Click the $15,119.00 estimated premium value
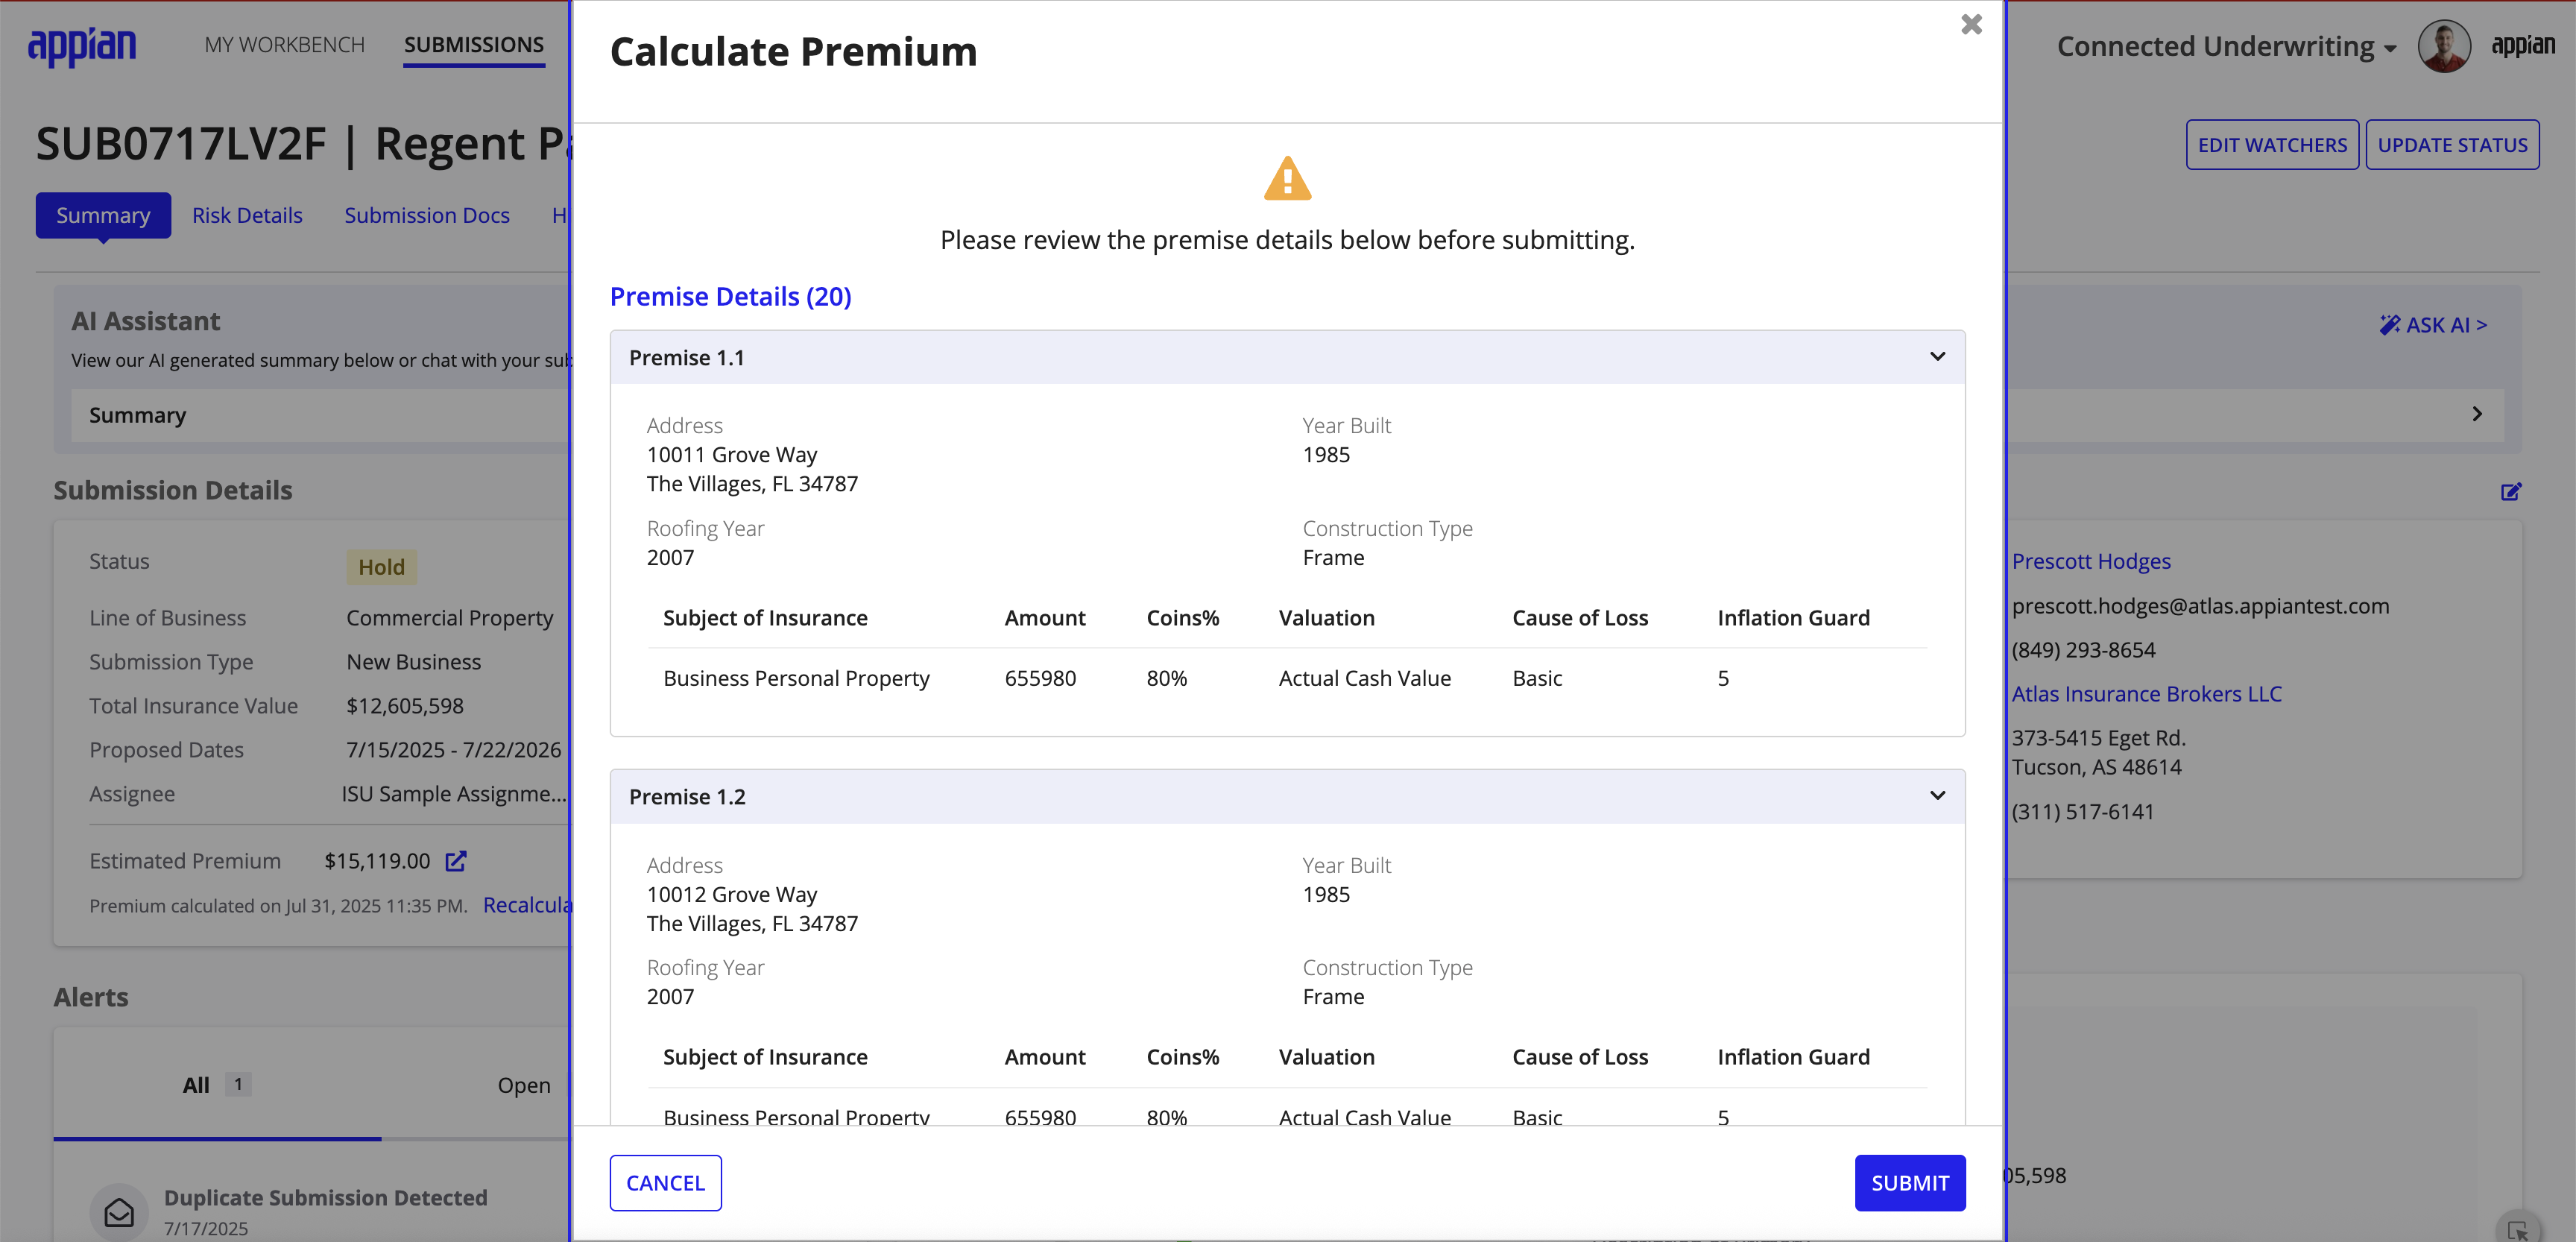The image size is (2576, 1242). point(377,861)
